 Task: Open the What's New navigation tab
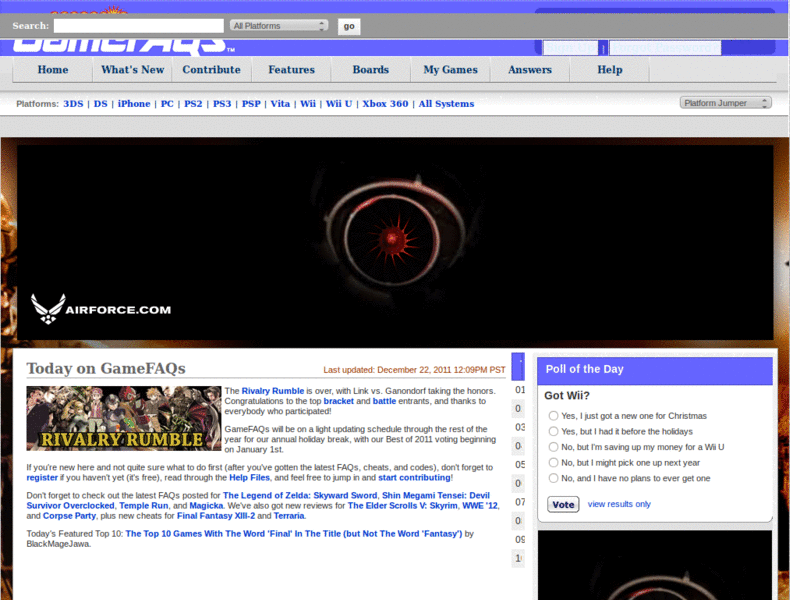(x=132, y=70)
